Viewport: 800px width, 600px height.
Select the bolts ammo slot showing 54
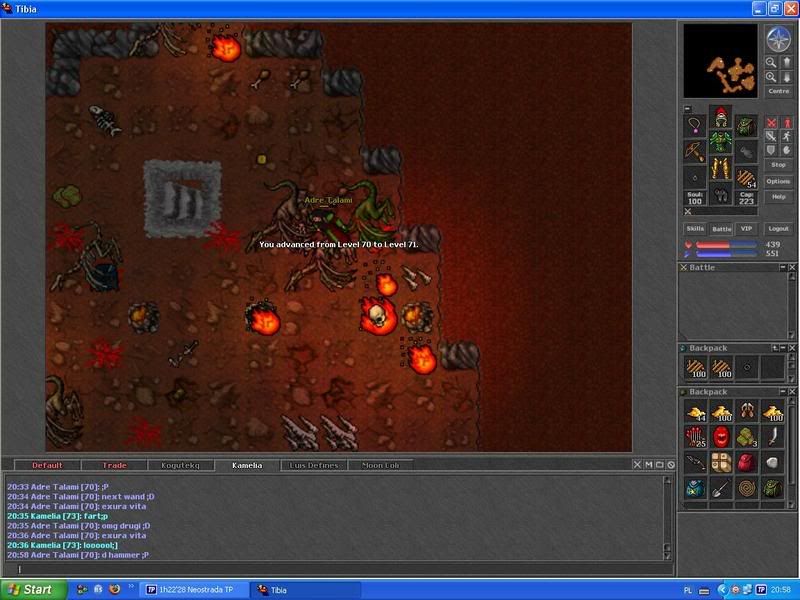click(746, 179)
